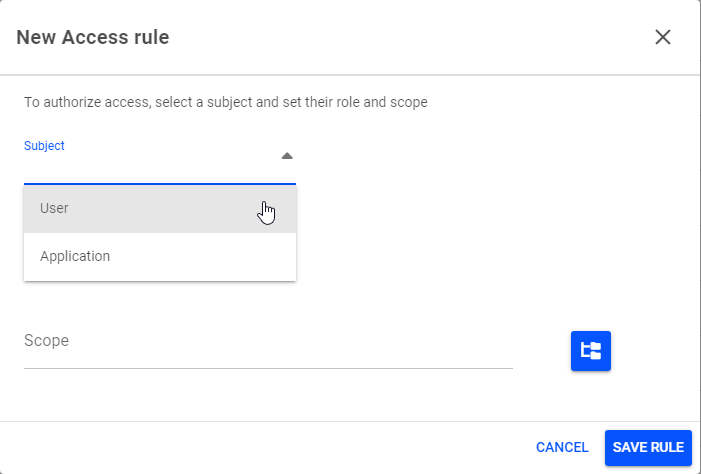Click the blue tree-structure button beside Scope
This screenshot has height=474, width=701.
coord(591,351)
